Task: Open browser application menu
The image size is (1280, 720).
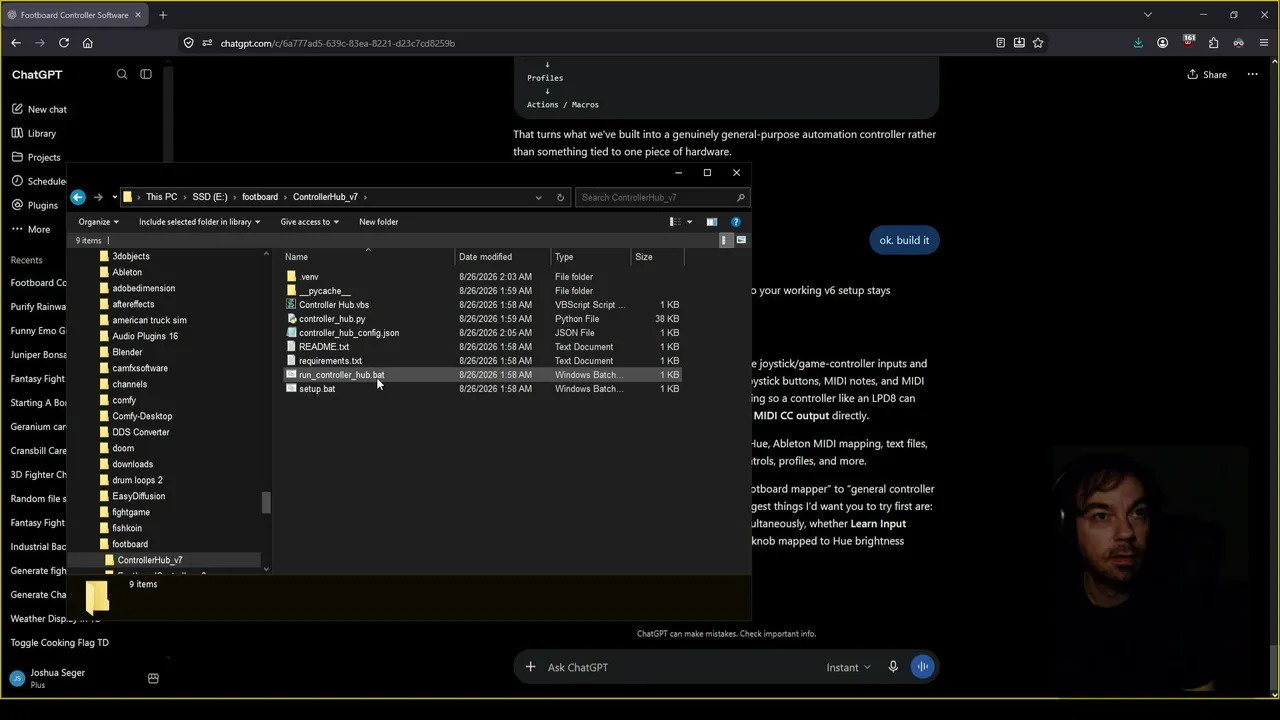Action: 1265,43
